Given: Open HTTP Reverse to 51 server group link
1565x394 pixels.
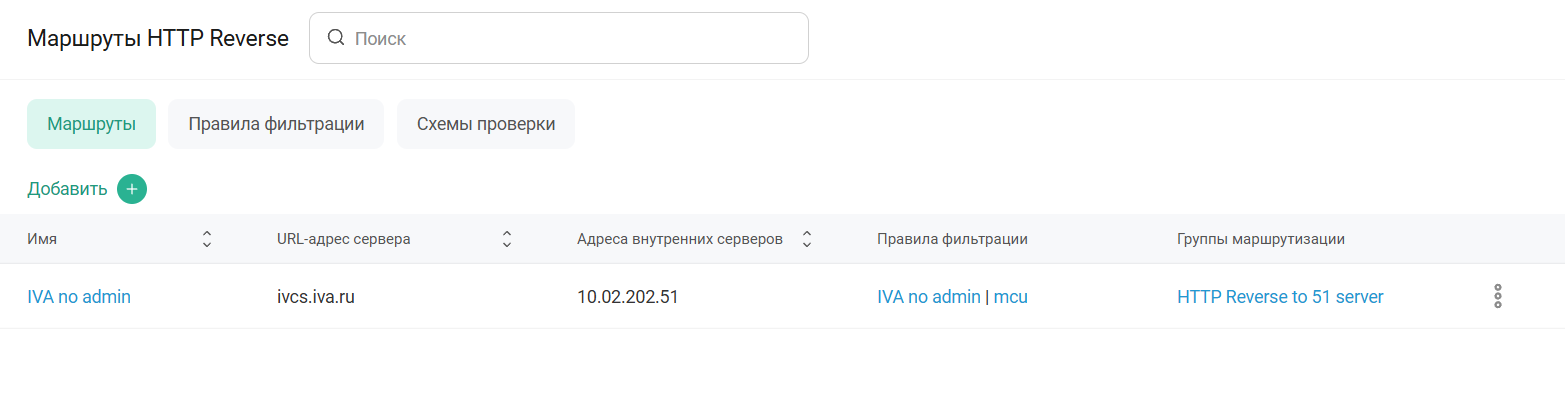Looking at the screenshot, I should pos(1280,297).
